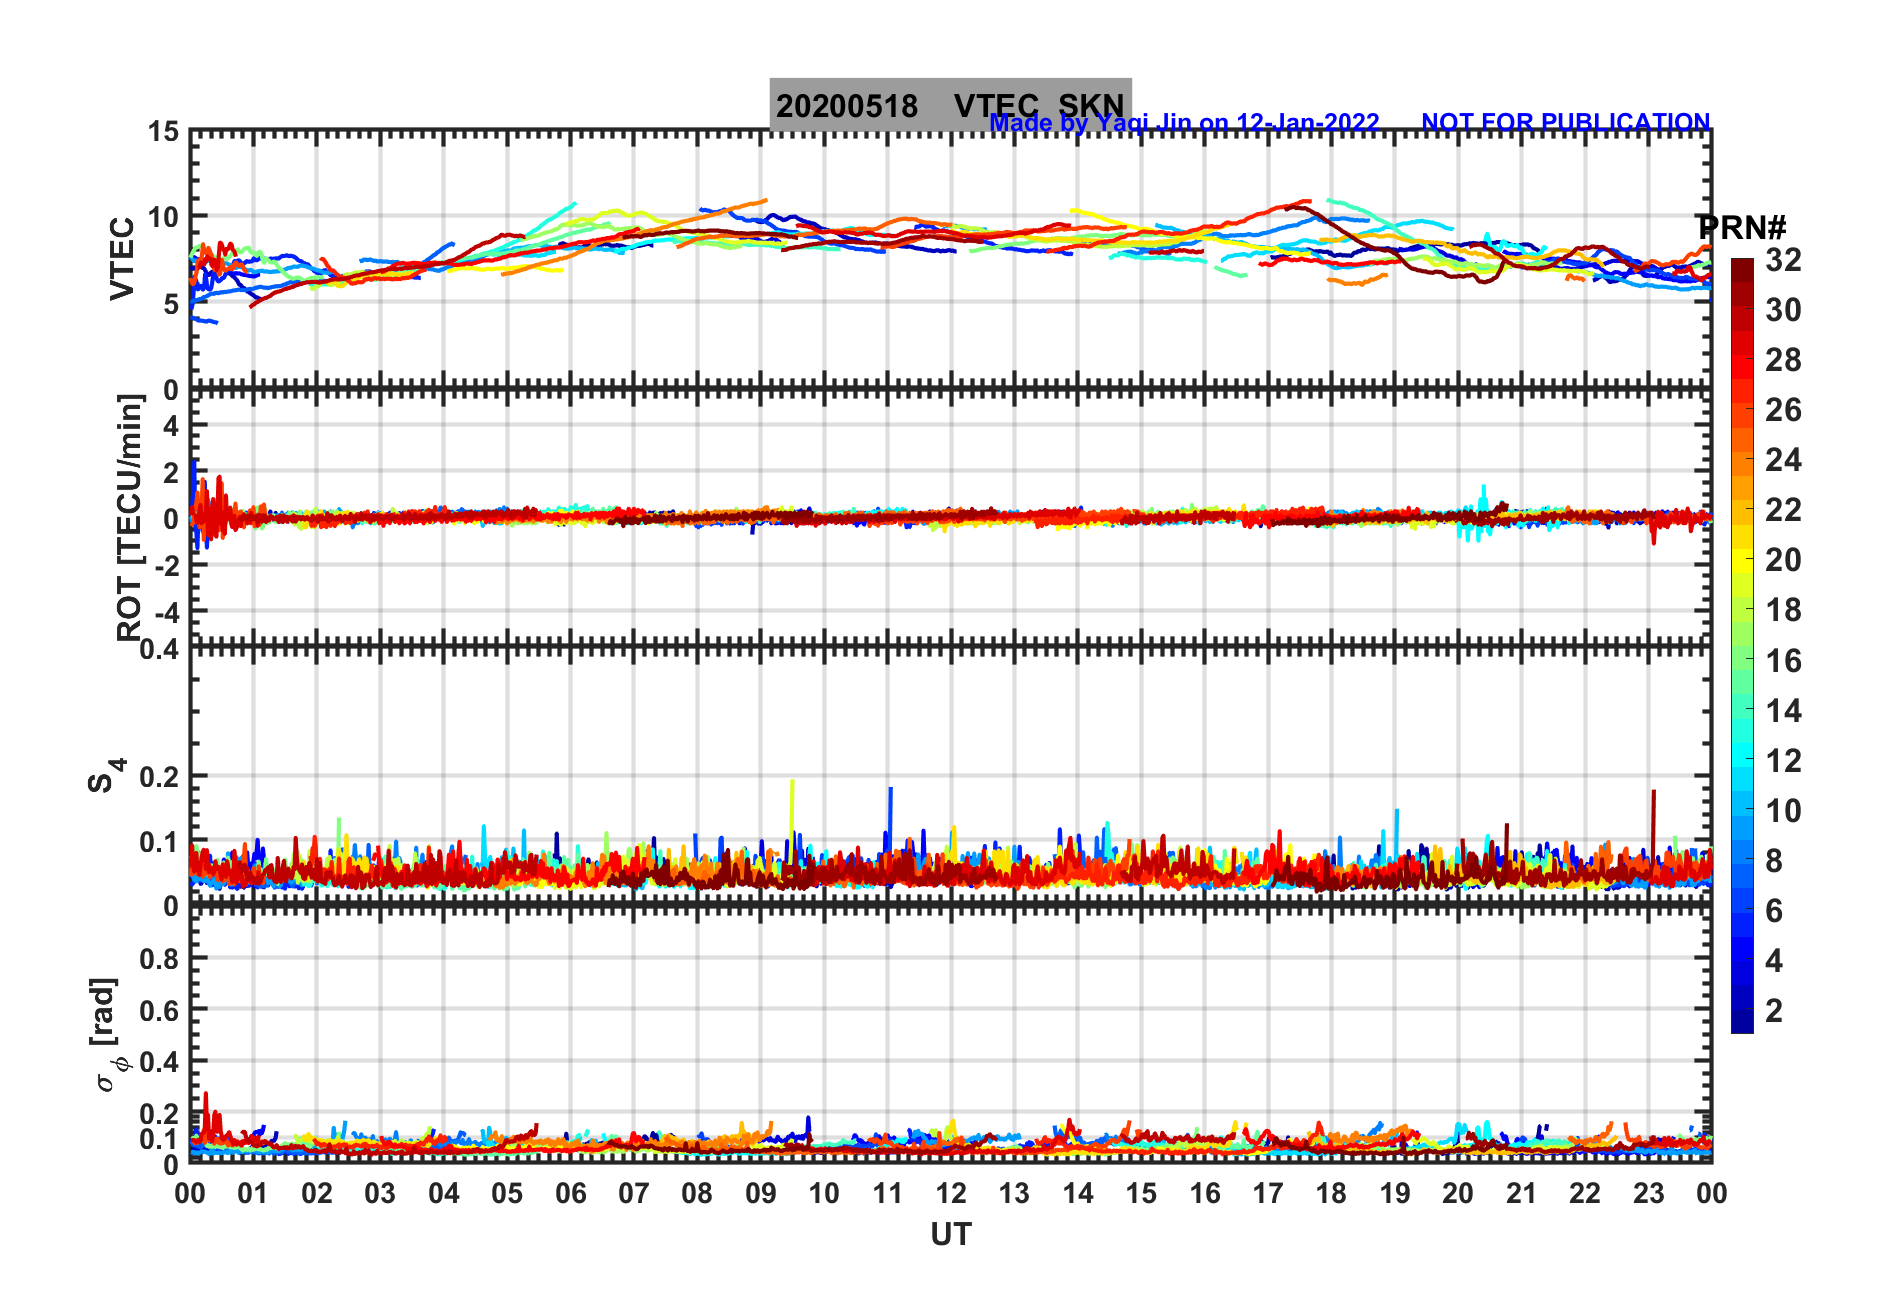Click the VTEC axis tick label '5'
Viewport: 1902px width, 1292px height.
[172, 304]
